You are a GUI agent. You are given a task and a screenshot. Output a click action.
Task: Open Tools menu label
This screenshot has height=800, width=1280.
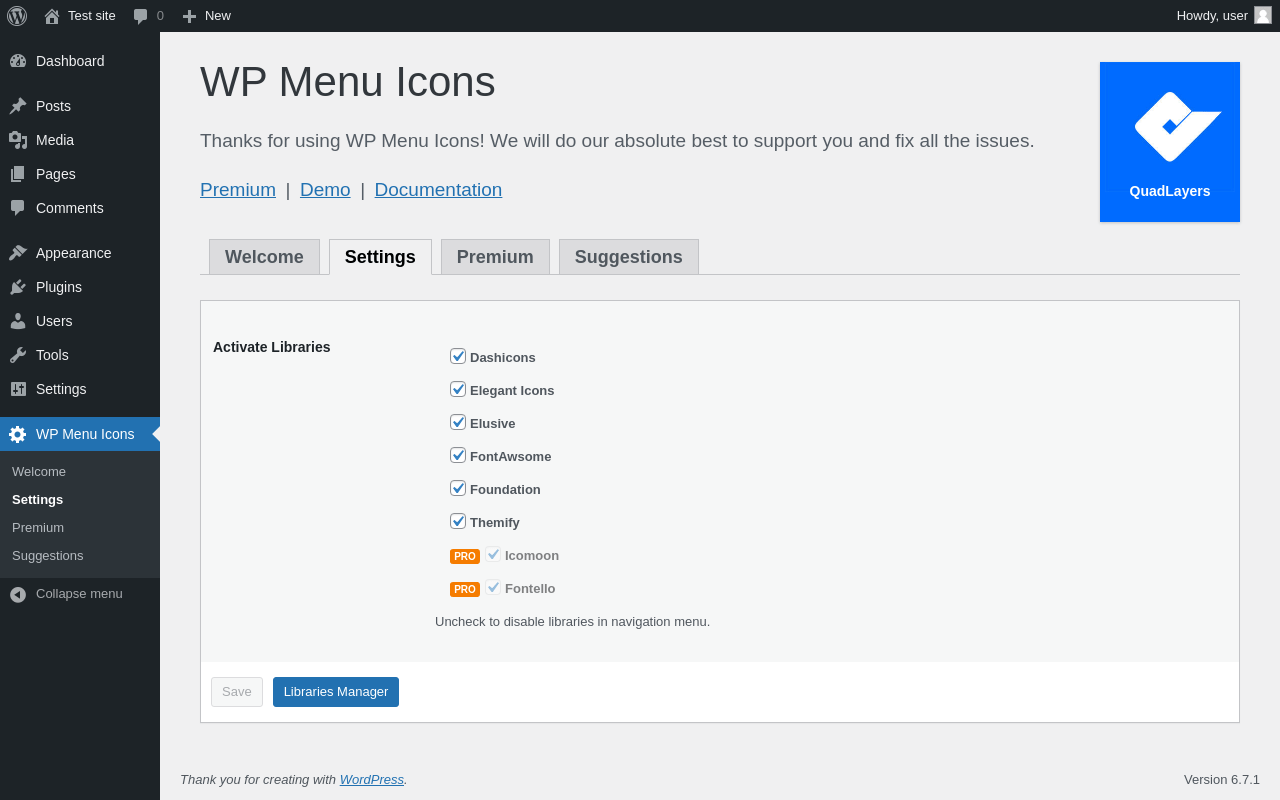tap(52, 355)
